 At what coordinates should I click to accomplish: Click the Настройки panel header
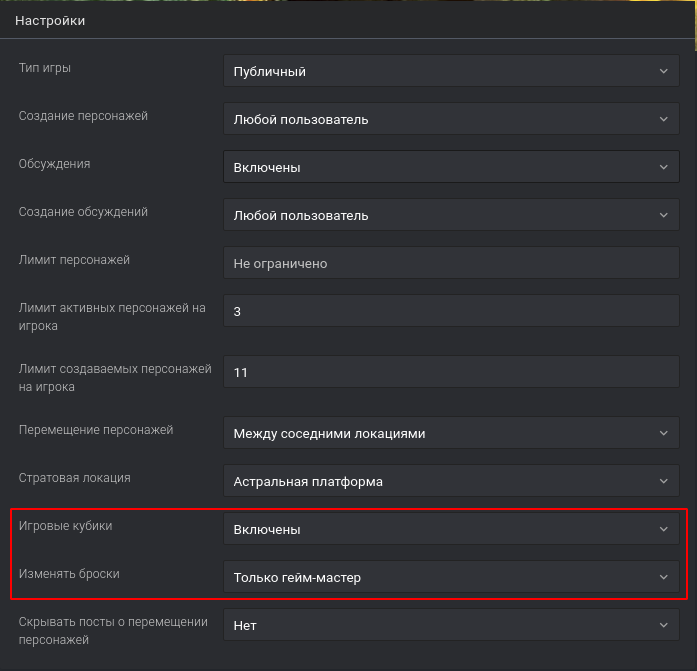50,21
